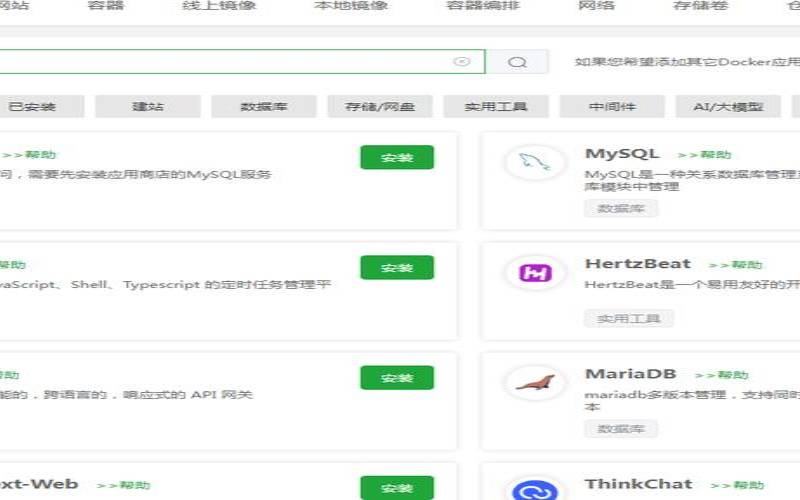The width and height of the screenshot is (800, 500).
Task: Open the 存储卷 tab
Action: [700, 6]
